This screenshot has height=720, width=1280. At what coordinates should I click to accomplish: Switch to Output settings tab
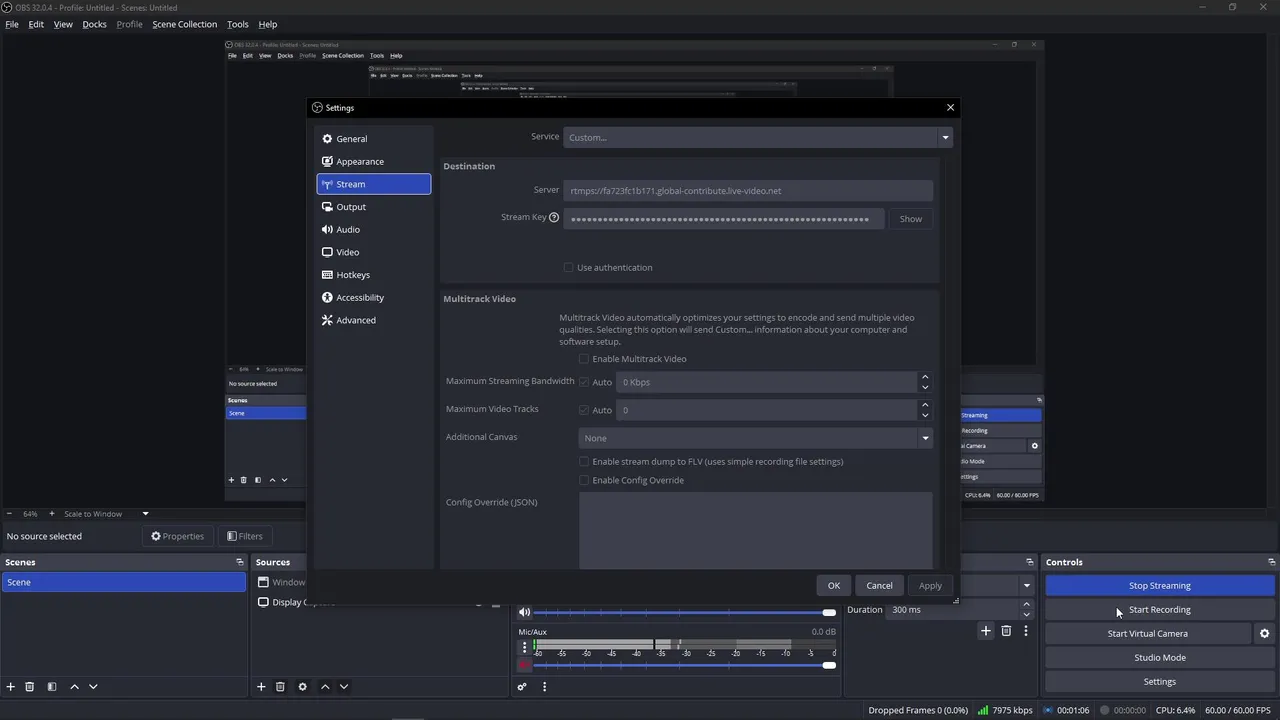(x=374, y=207)
